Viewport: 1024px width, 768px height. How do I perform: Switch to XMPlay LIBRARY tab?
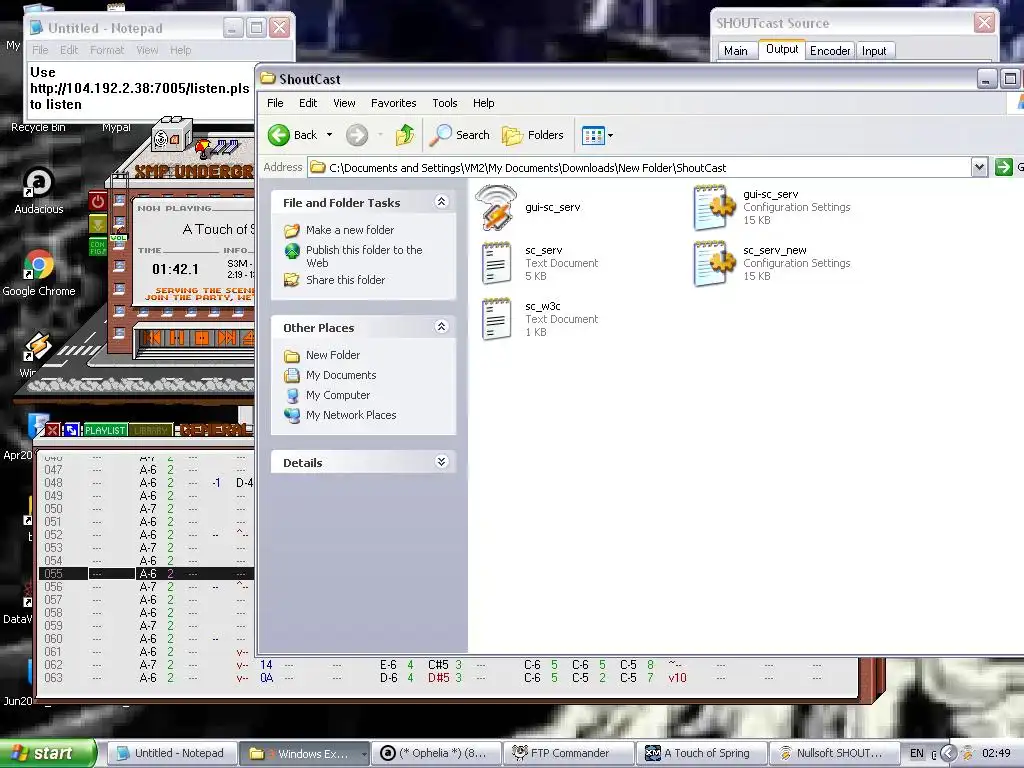point(151,430)
